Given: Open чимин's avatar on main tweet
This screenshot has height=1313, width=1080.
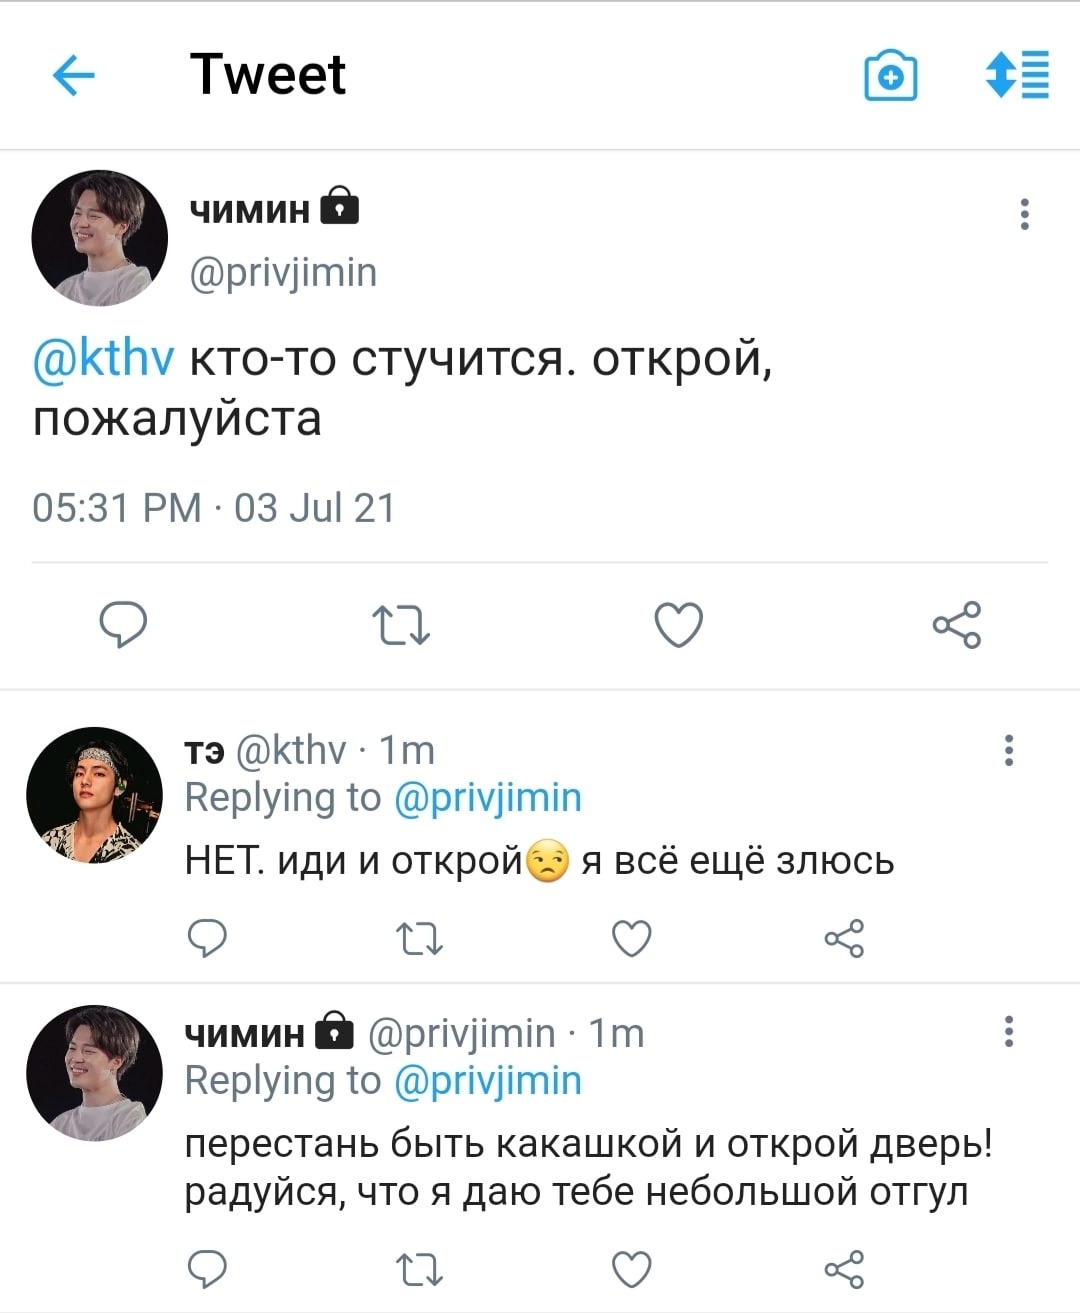Looking at the screenshot, I should (100, 237).
